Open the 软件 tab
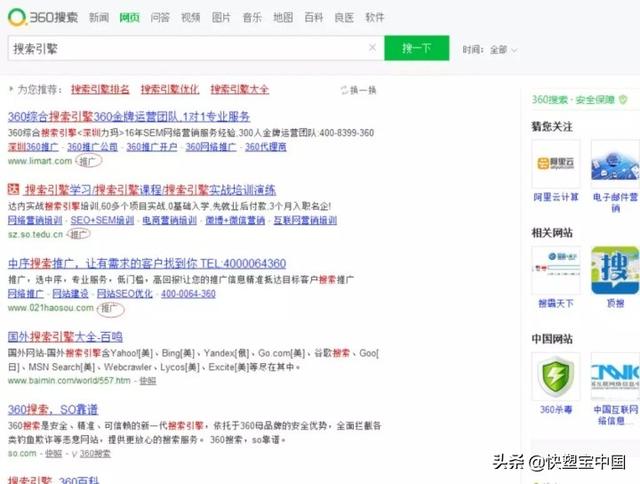Image resolution: width=640 pixels, height=484 pixels. tap(375, 18)
